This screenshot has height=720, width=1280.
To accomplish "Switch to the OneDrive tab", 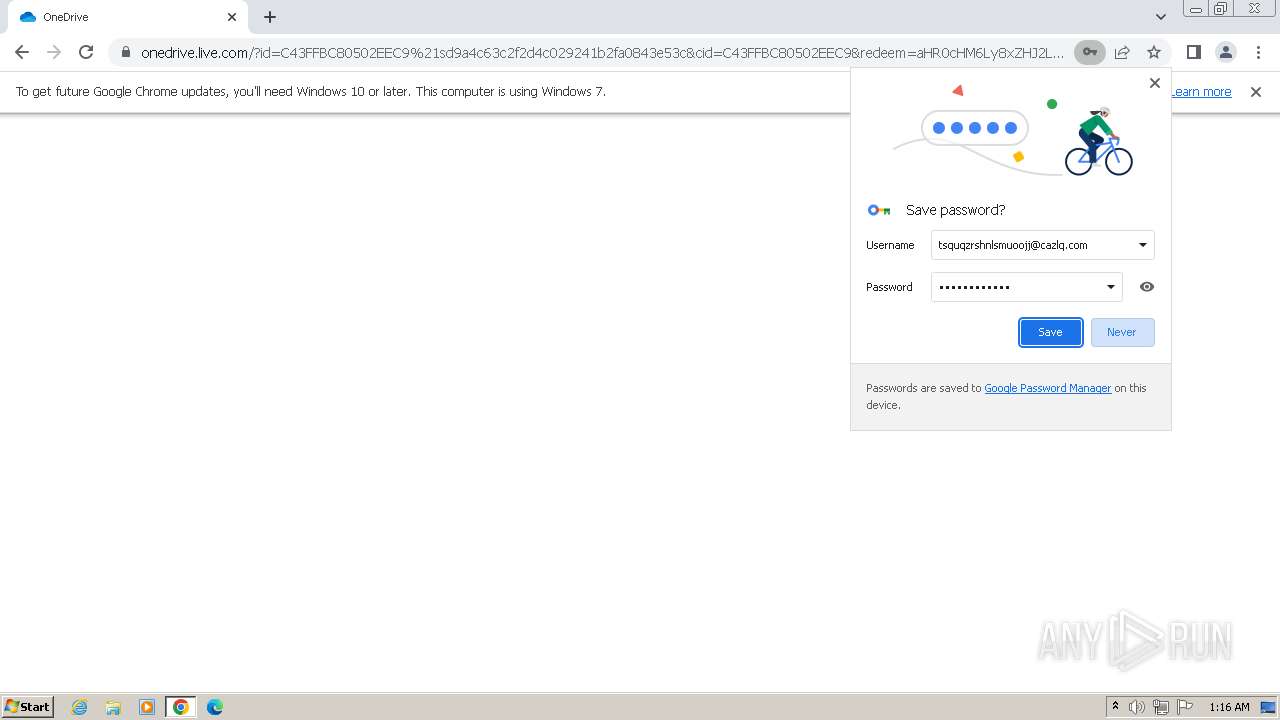I will tap(126, 17).
